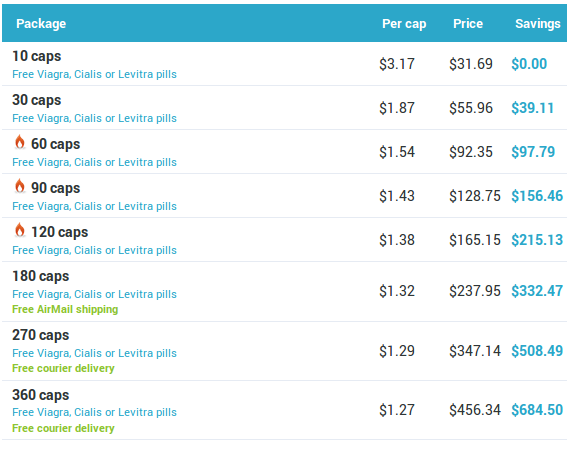
Task: Choose the 180 caps package title
Action: 40,276
